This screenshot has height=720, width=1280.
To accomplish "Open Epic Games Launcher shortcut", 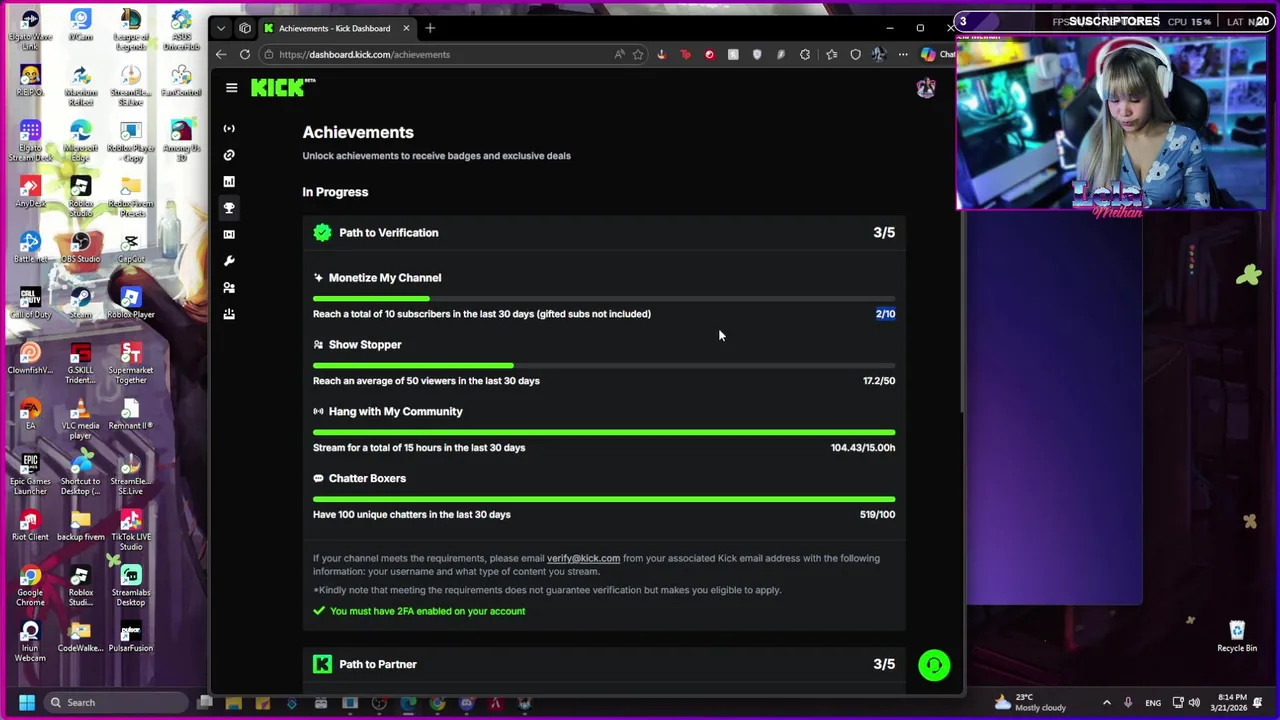I will tap(30, 475).
